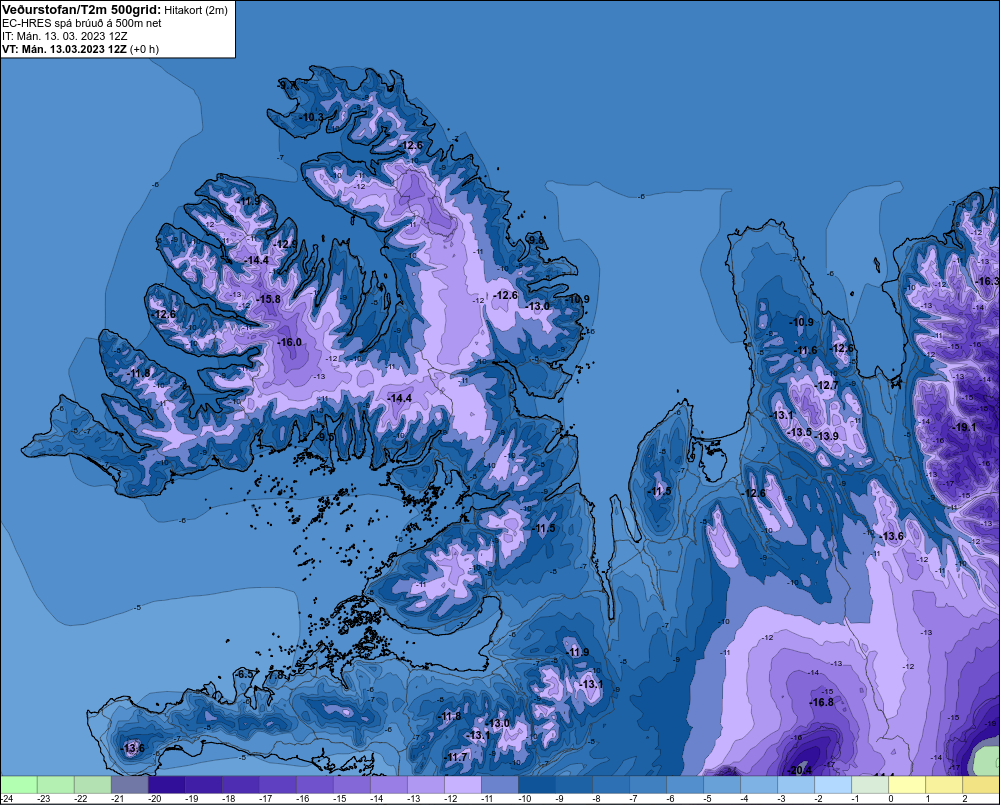Pick the -16 legend color swatch
The image size is (1000, 805).
[x=315, y=784]
